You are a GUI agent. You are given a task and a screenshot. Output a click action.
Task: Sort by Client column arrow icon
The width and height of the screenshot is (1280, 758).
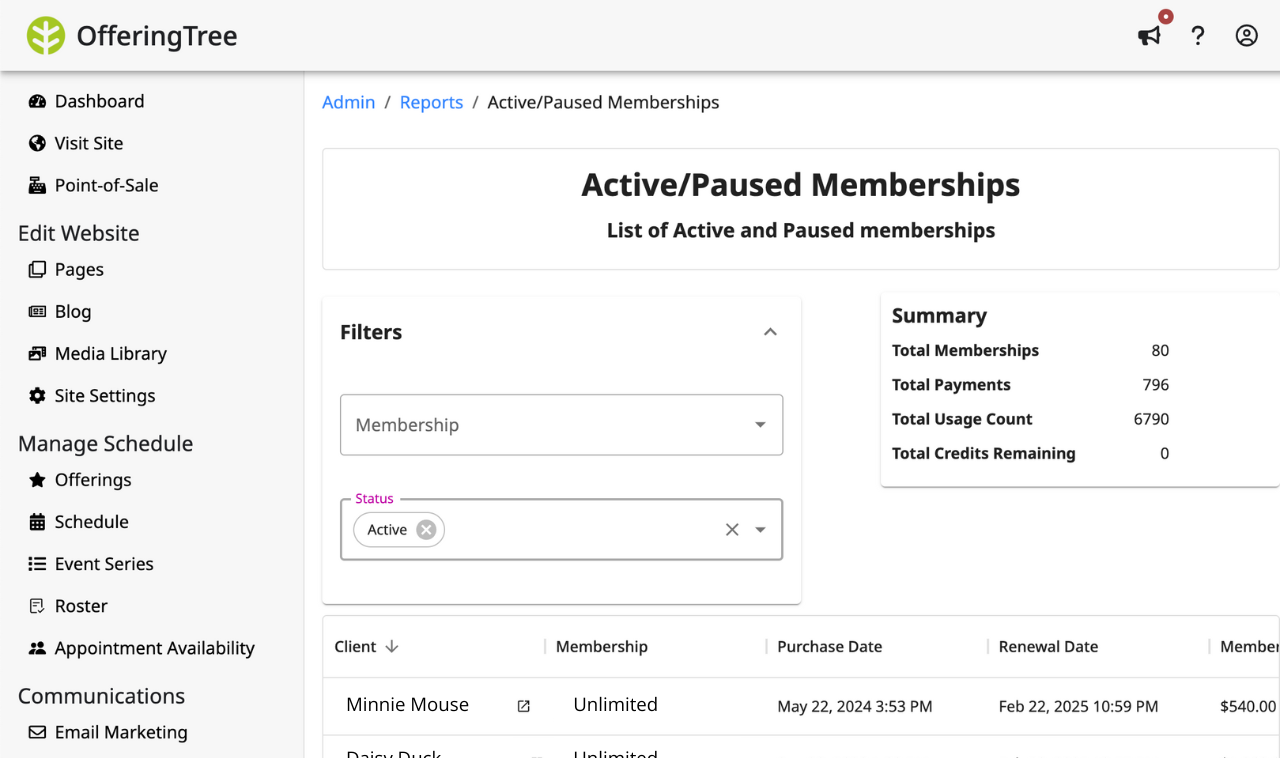click(392, 647)
